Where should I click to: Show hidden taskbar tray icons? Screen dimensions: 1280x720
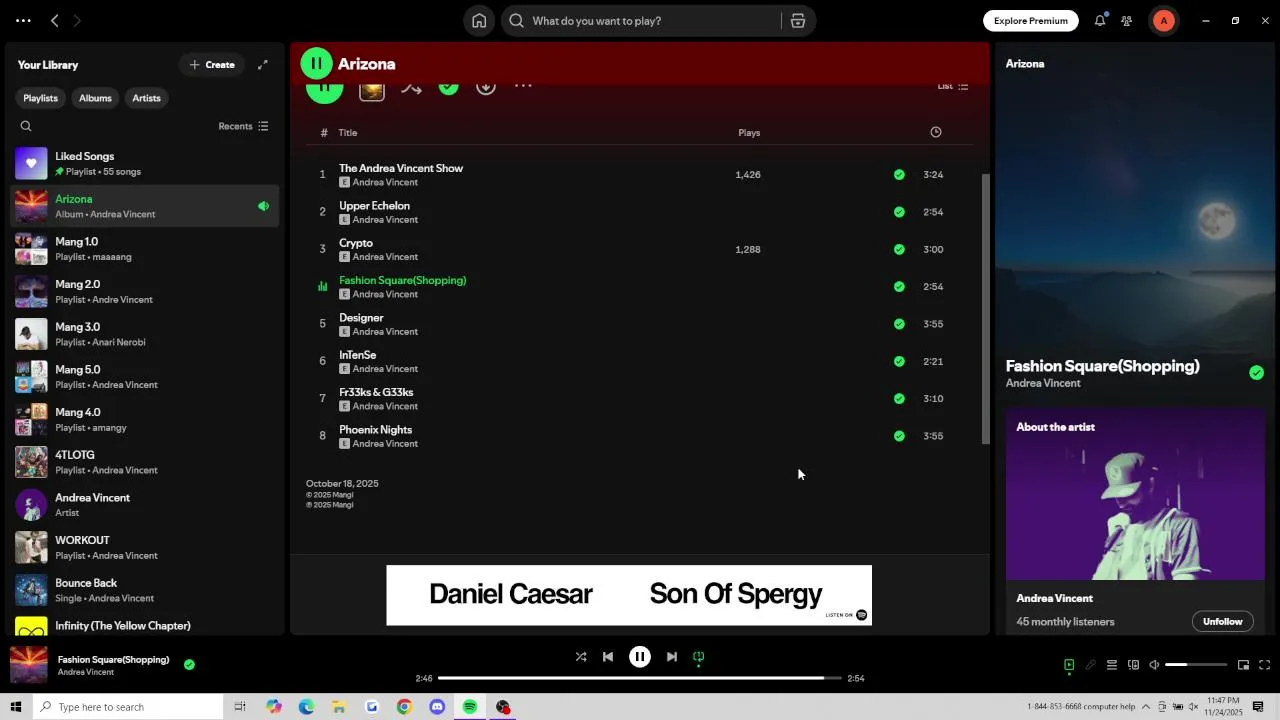pyautogui.click(x=1146, y=707)
